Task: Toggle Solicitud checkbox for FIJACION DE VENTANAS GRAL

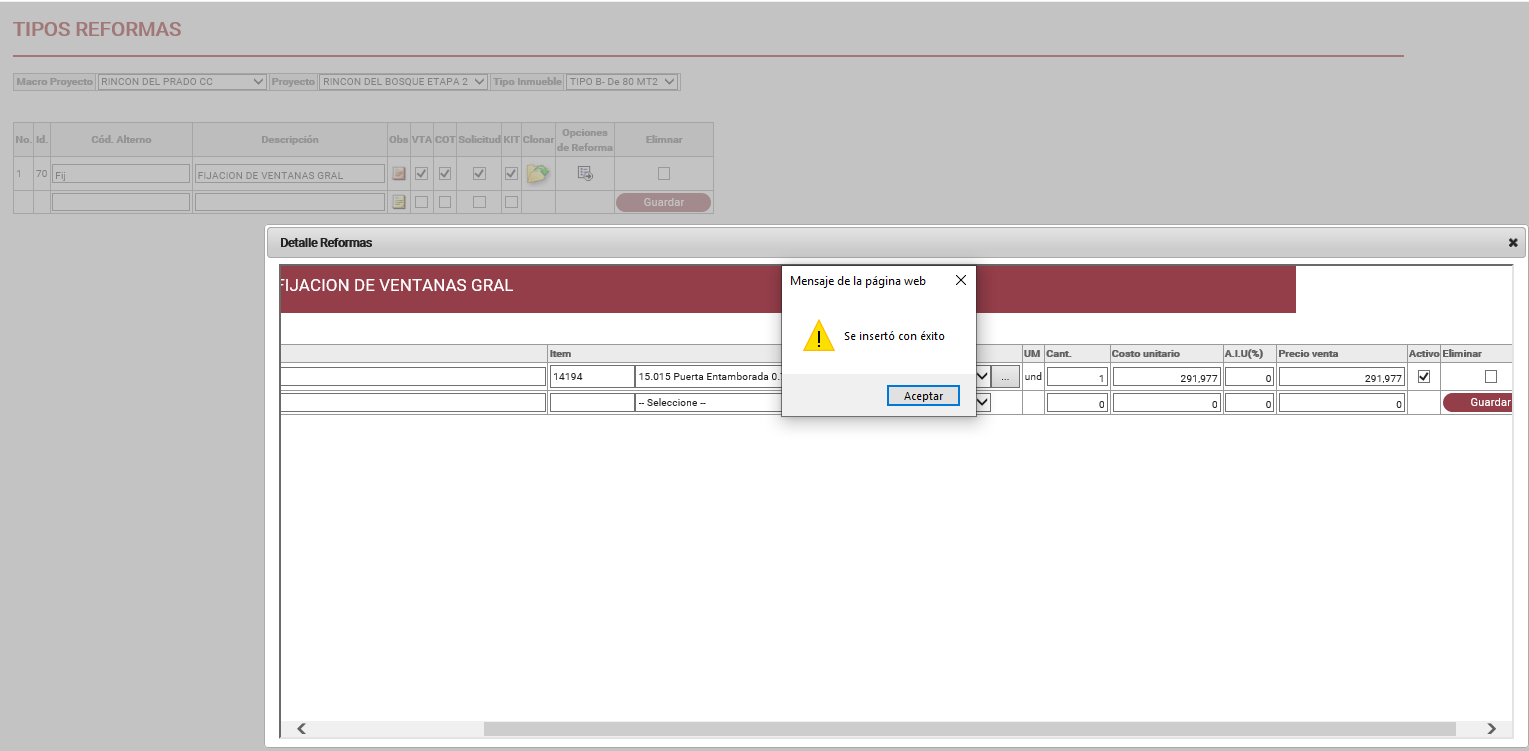Action: click(x=479, y=174)
